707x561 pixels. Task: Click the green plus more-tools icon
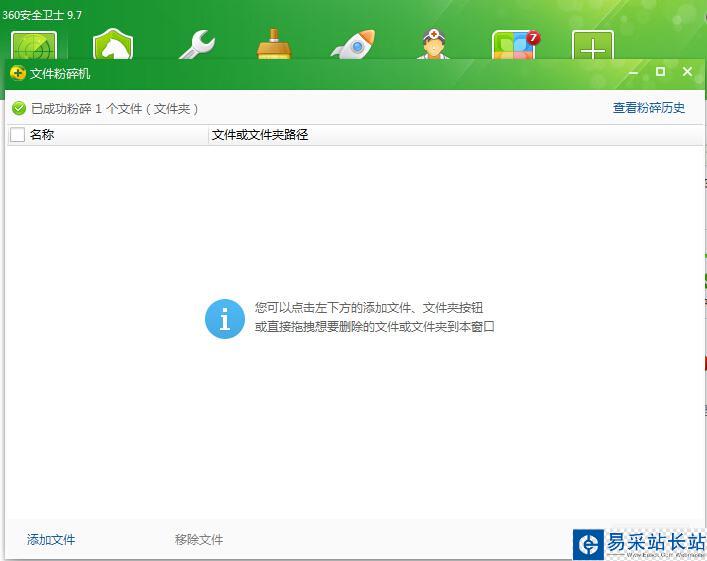(x=592, y=45)
